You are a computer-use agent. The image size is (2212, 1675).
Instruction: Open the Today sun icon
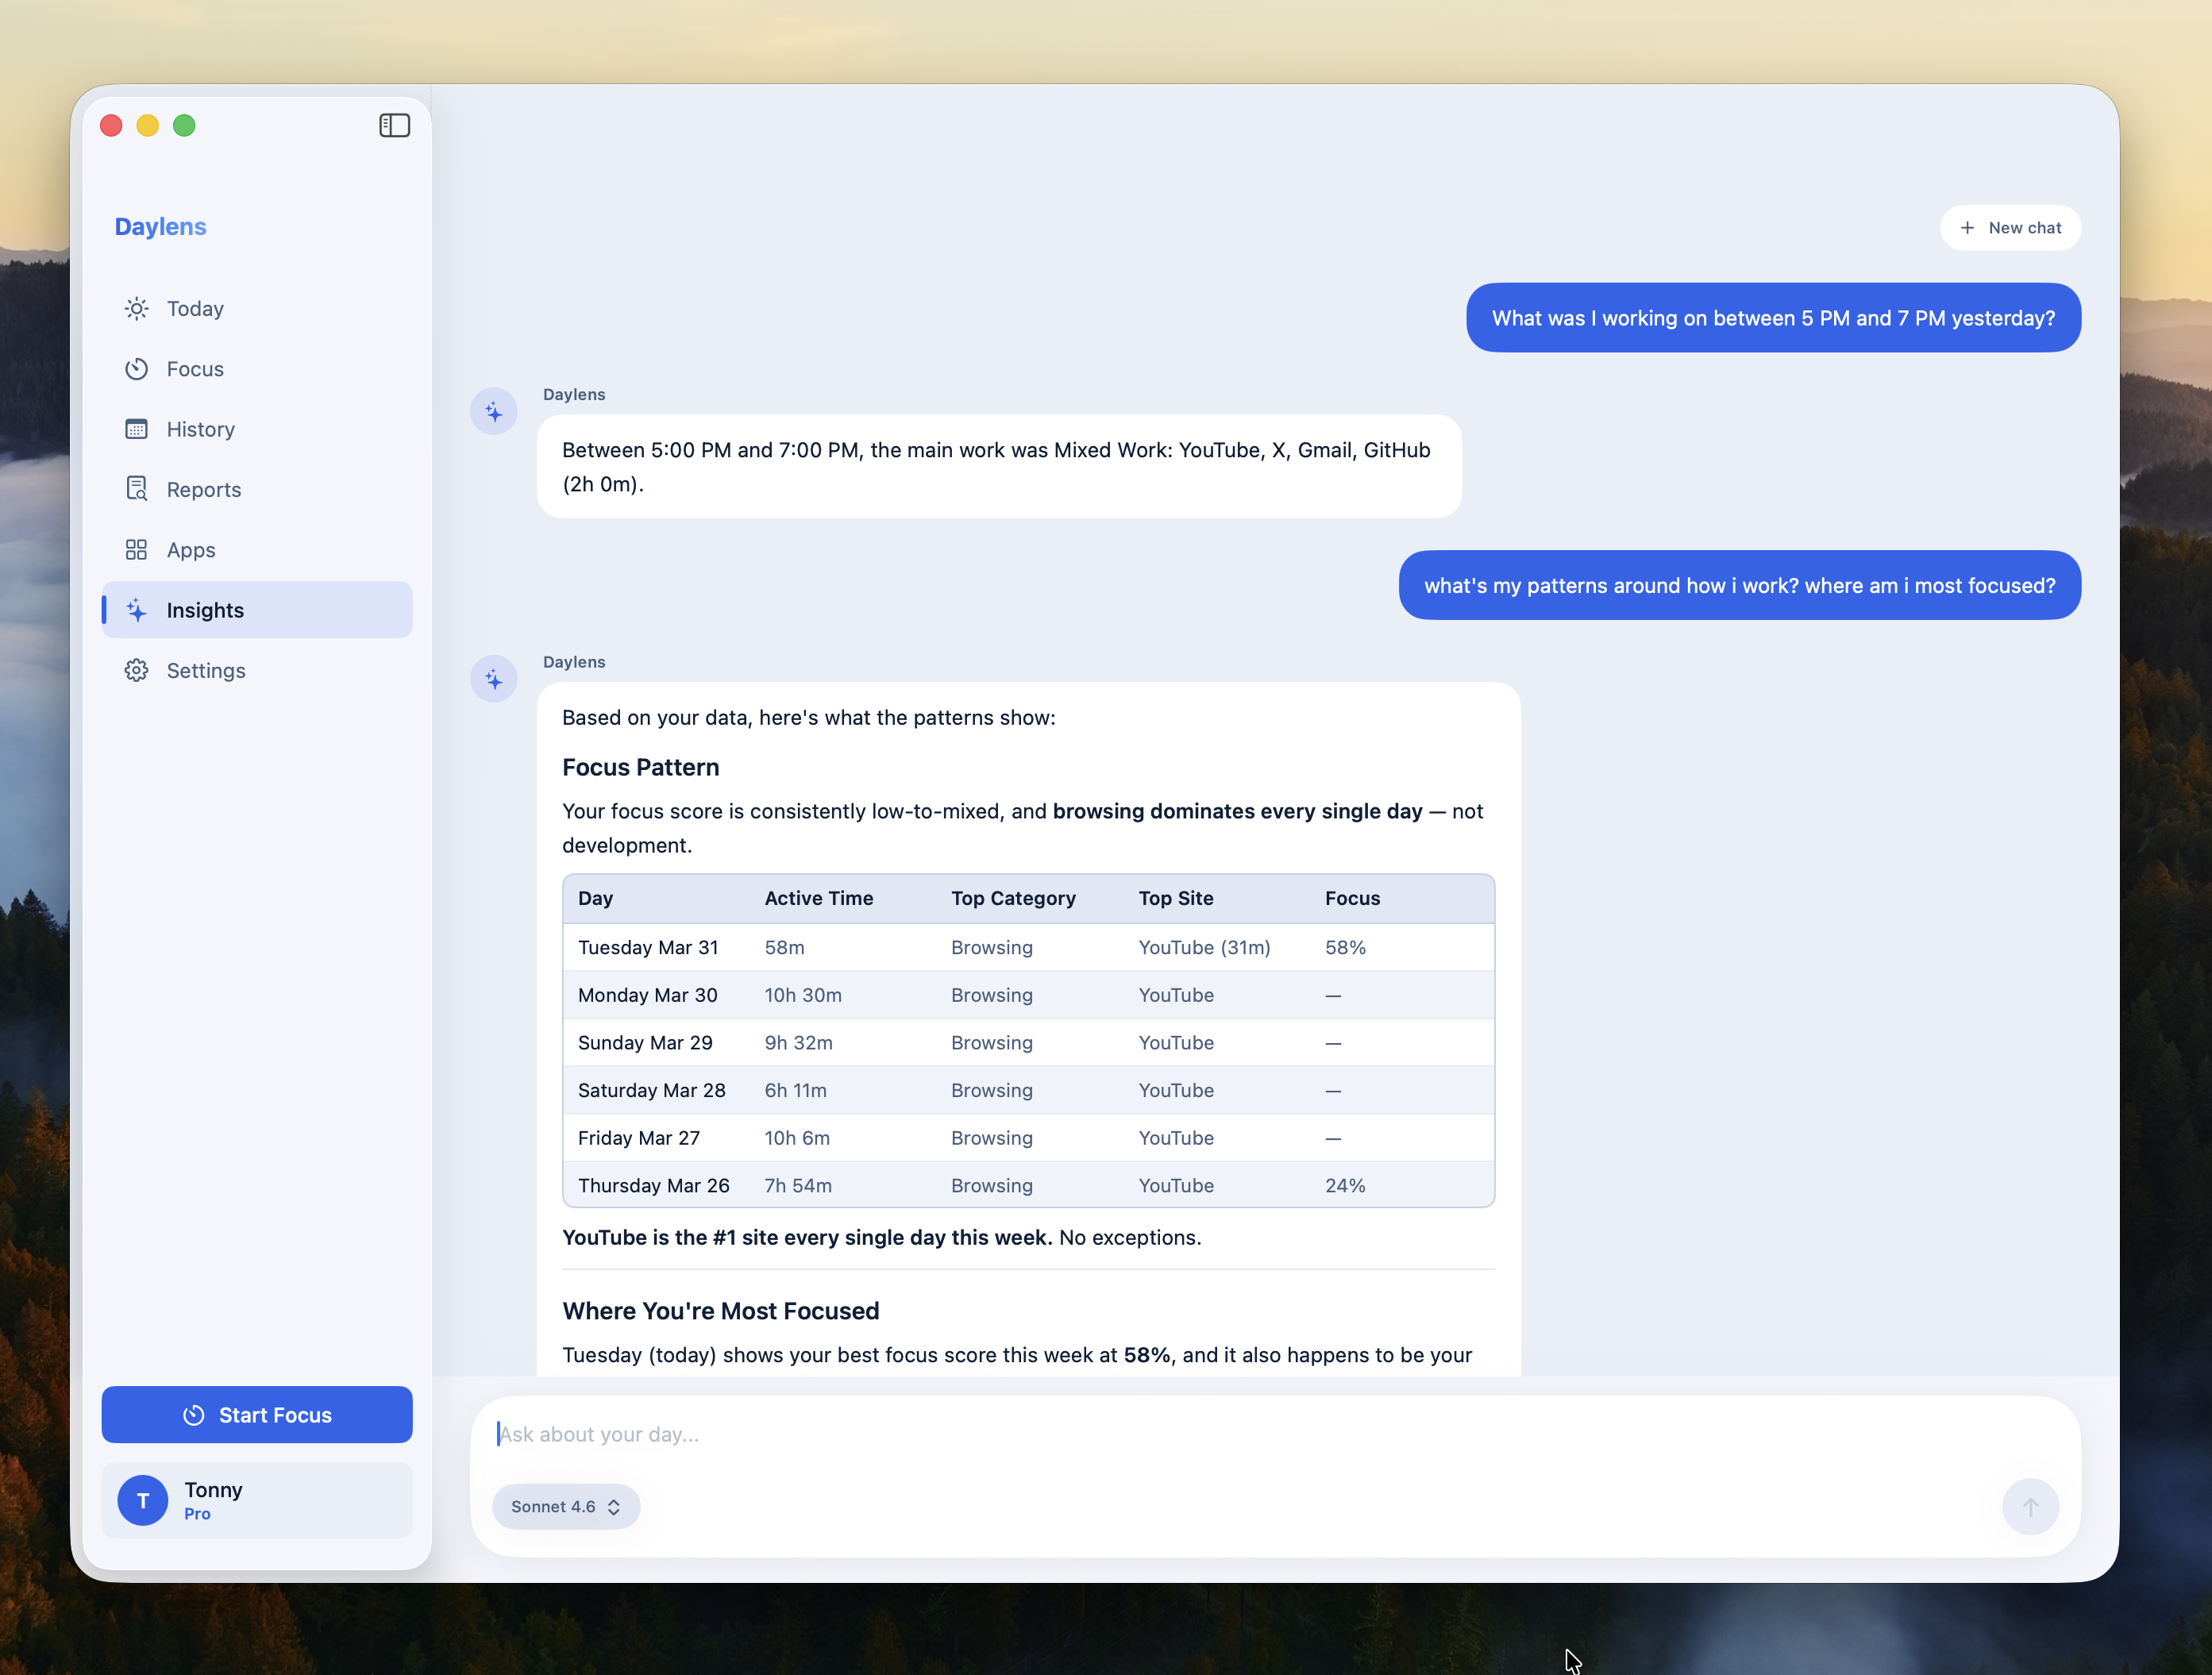pyautogui.click(x=137, y=308)
